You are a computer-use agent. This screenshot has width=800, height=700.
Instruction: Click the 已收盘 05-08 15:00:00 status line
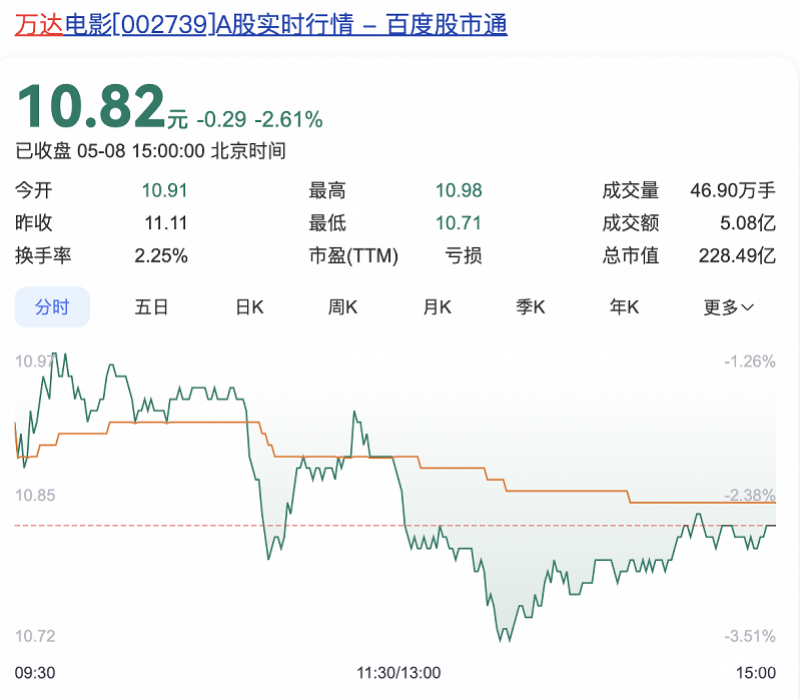coord(151,151)
